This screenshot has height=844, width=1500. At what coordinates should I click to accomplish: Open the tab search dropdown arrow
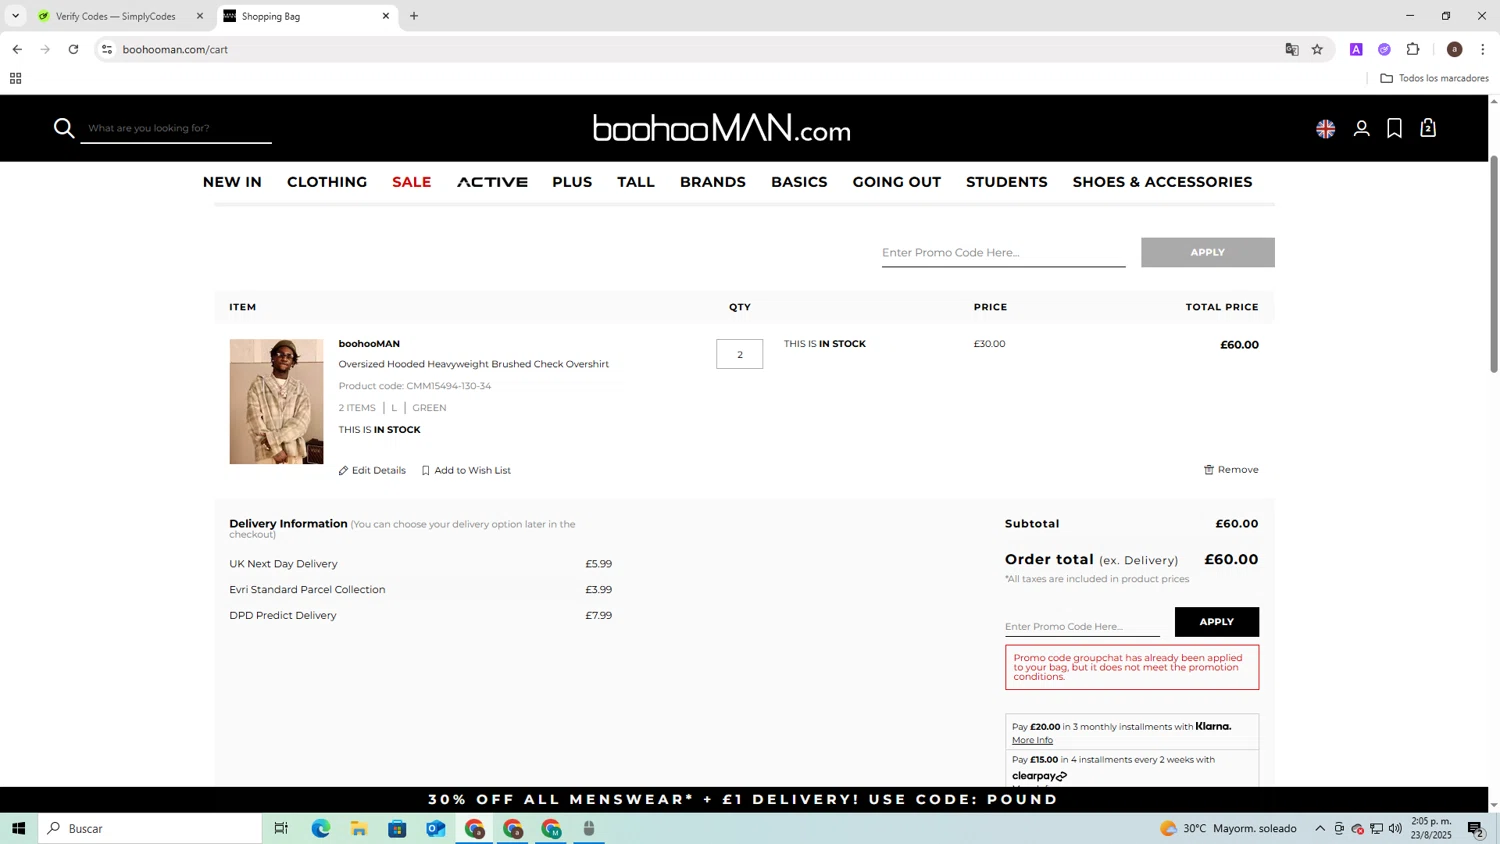click(15, 16)
